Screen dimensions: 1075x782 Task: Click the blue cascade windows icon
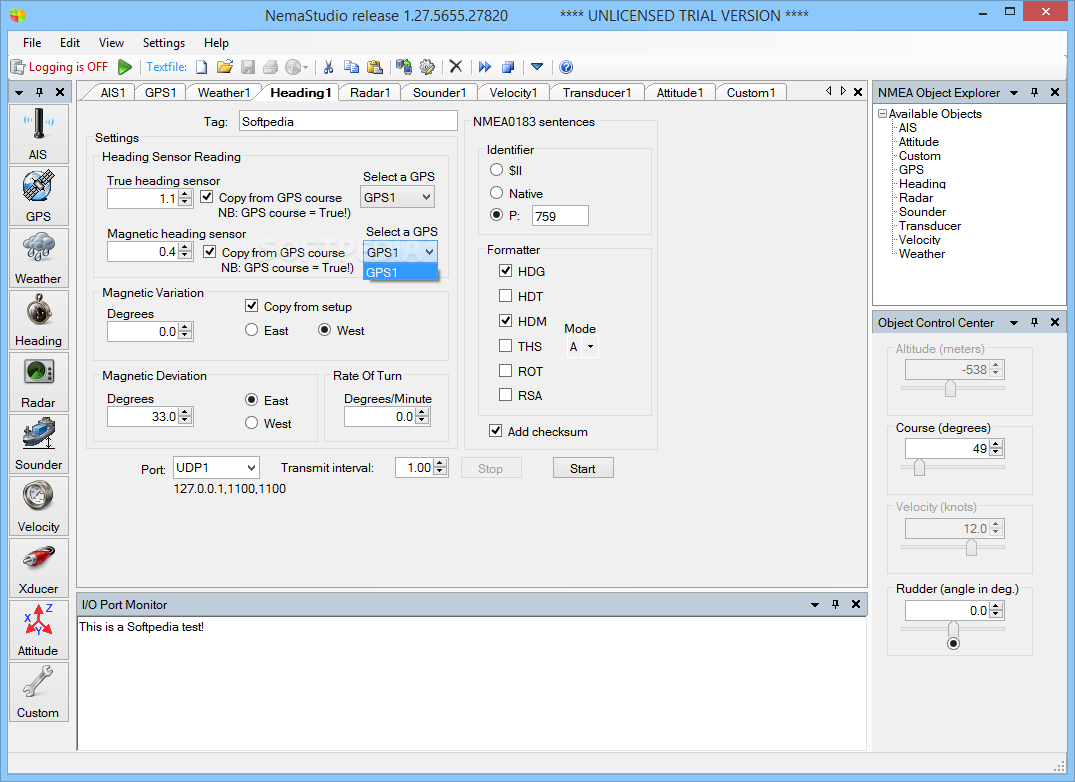click(x=508, y=66)
